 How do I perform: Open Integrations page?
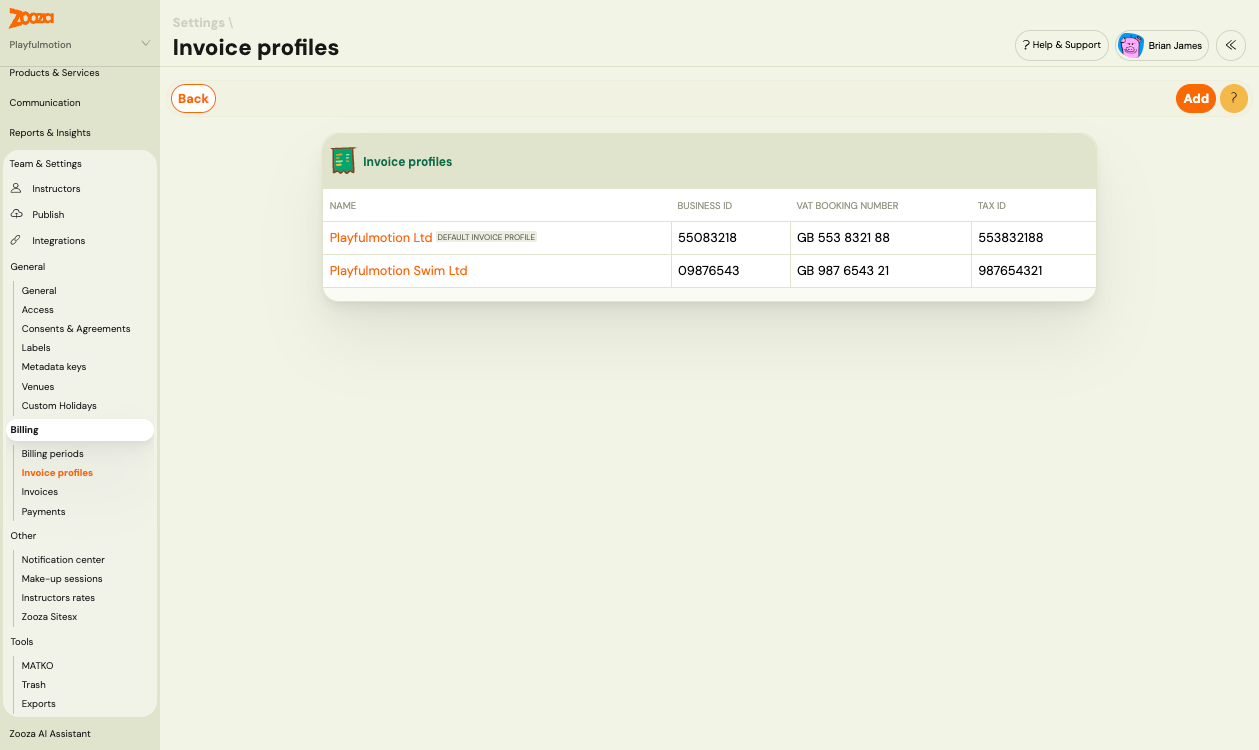point(59,241)
